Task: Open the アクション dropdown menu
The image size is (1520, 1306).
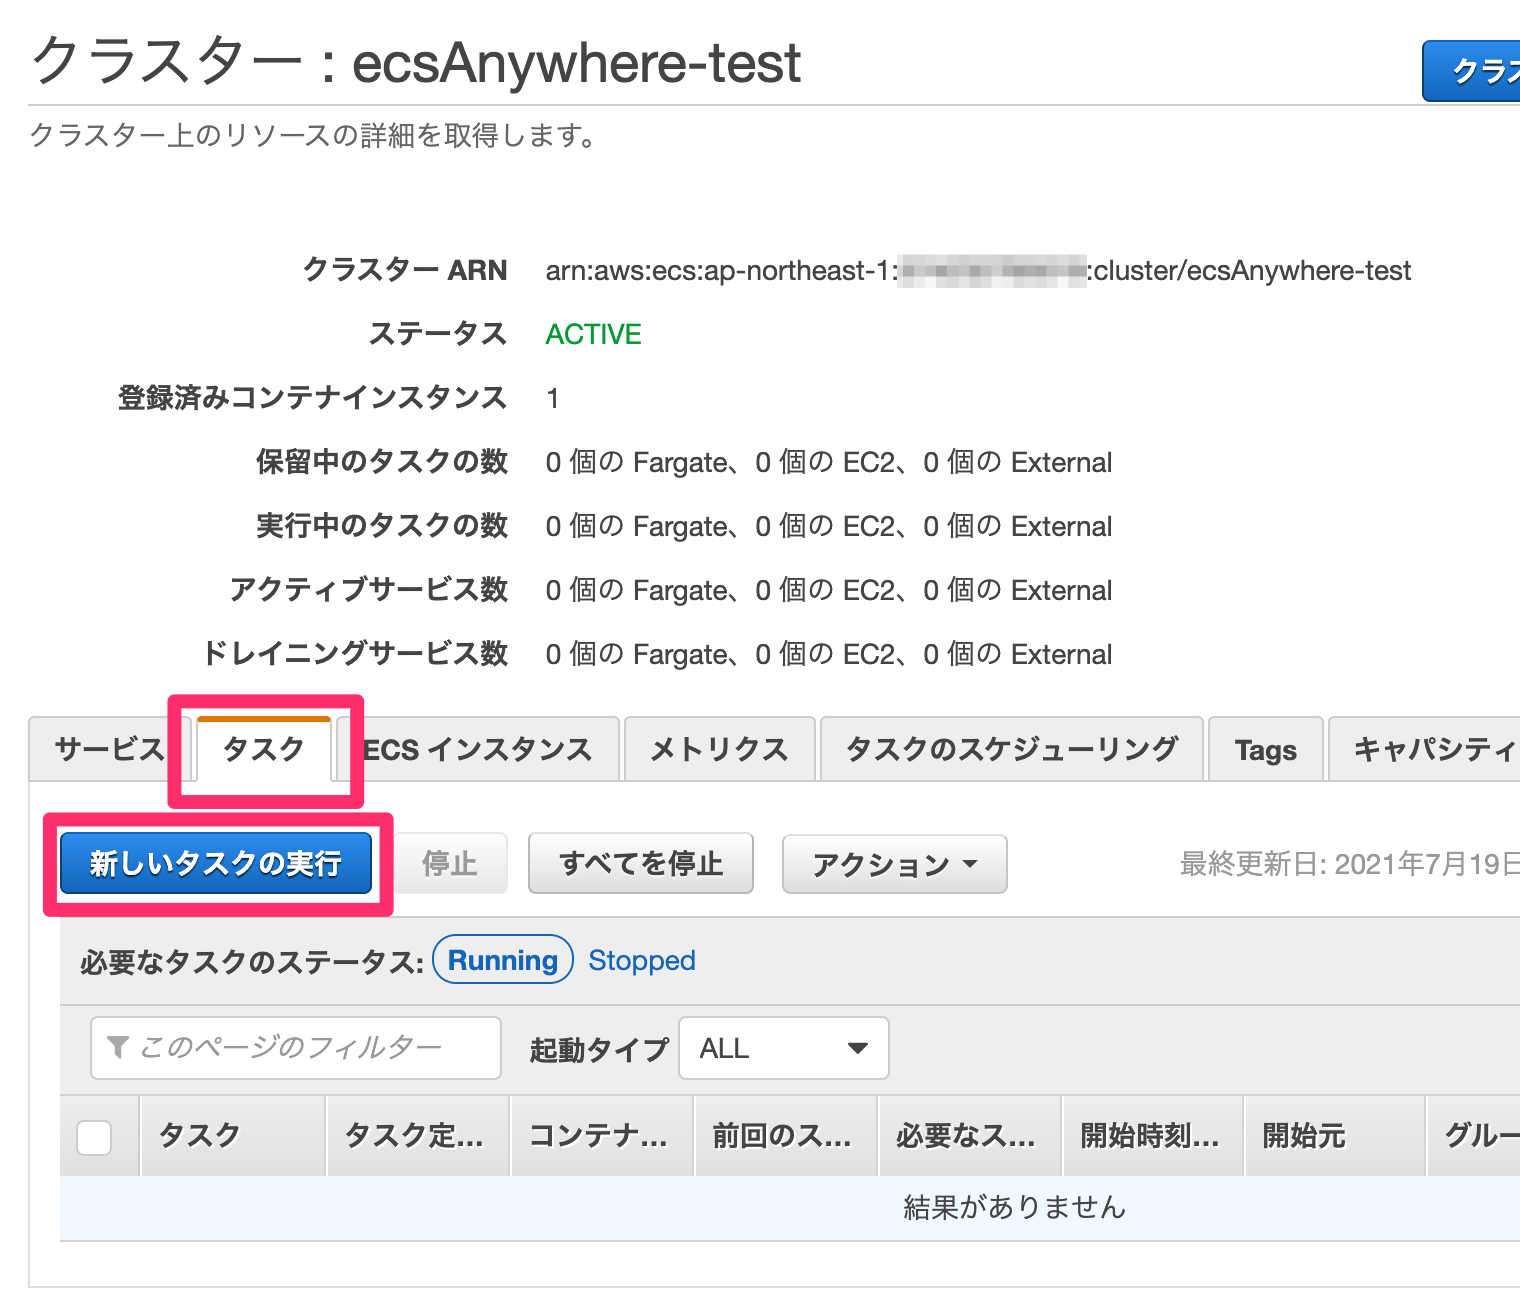Action: pyautogui.click(x=895, y=864)
